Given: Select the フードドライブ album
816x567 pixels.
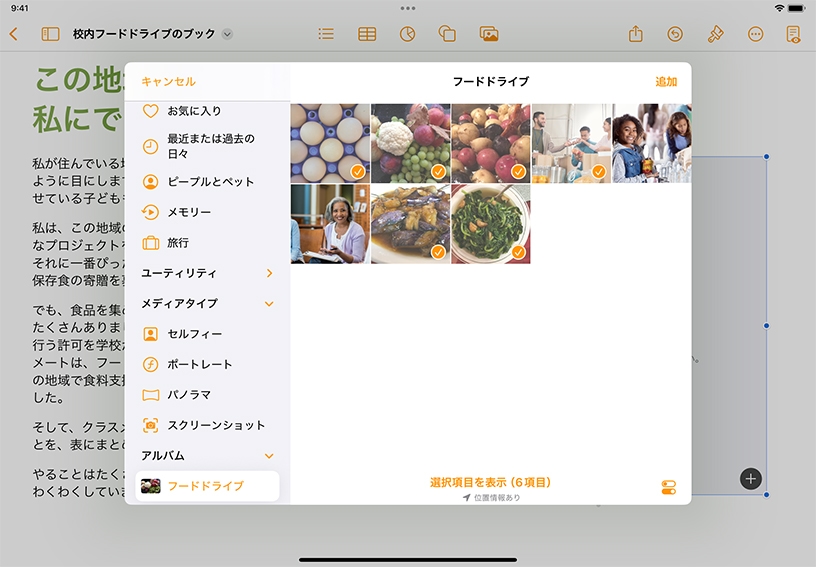Looking at the screenshot, I should pyautogui.click(x=207, y=486).
